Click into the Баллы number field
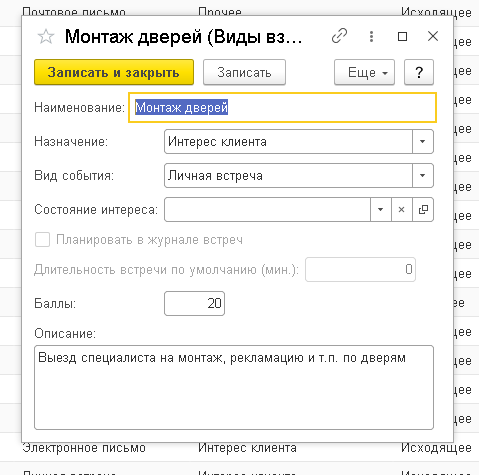 (x=194, y=303)
